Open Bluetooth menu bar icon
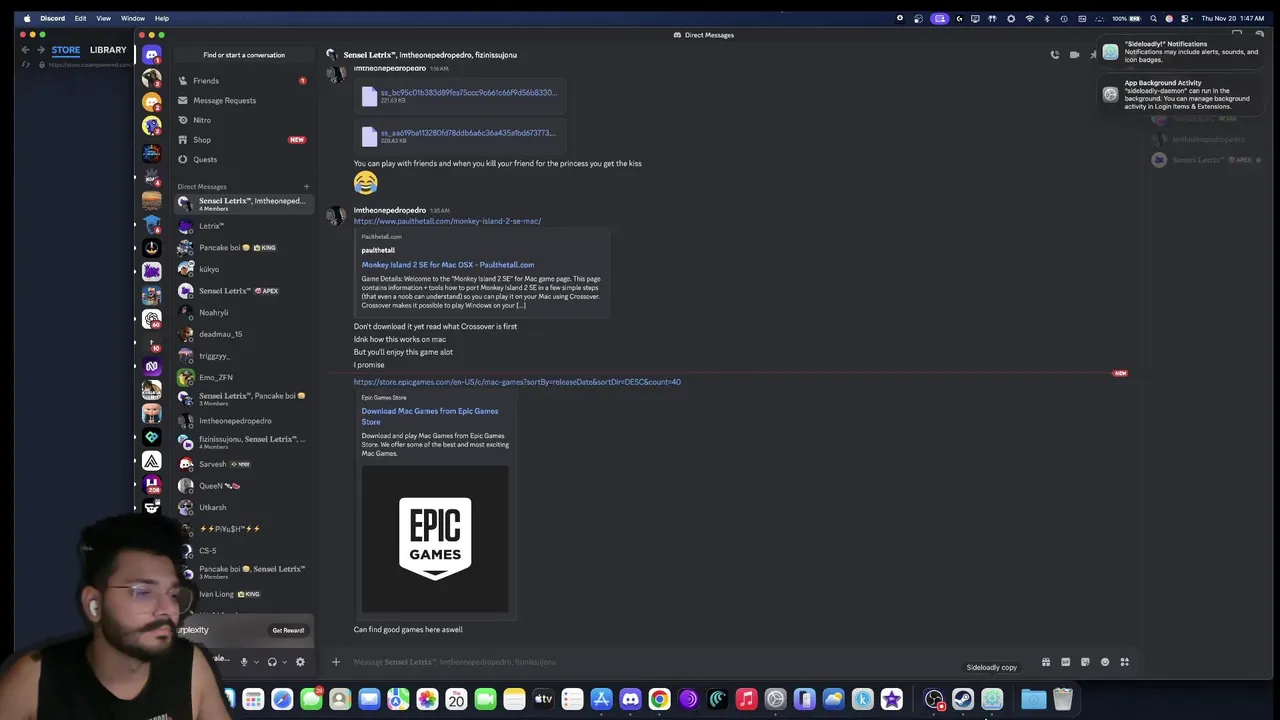 point(1047,18)
